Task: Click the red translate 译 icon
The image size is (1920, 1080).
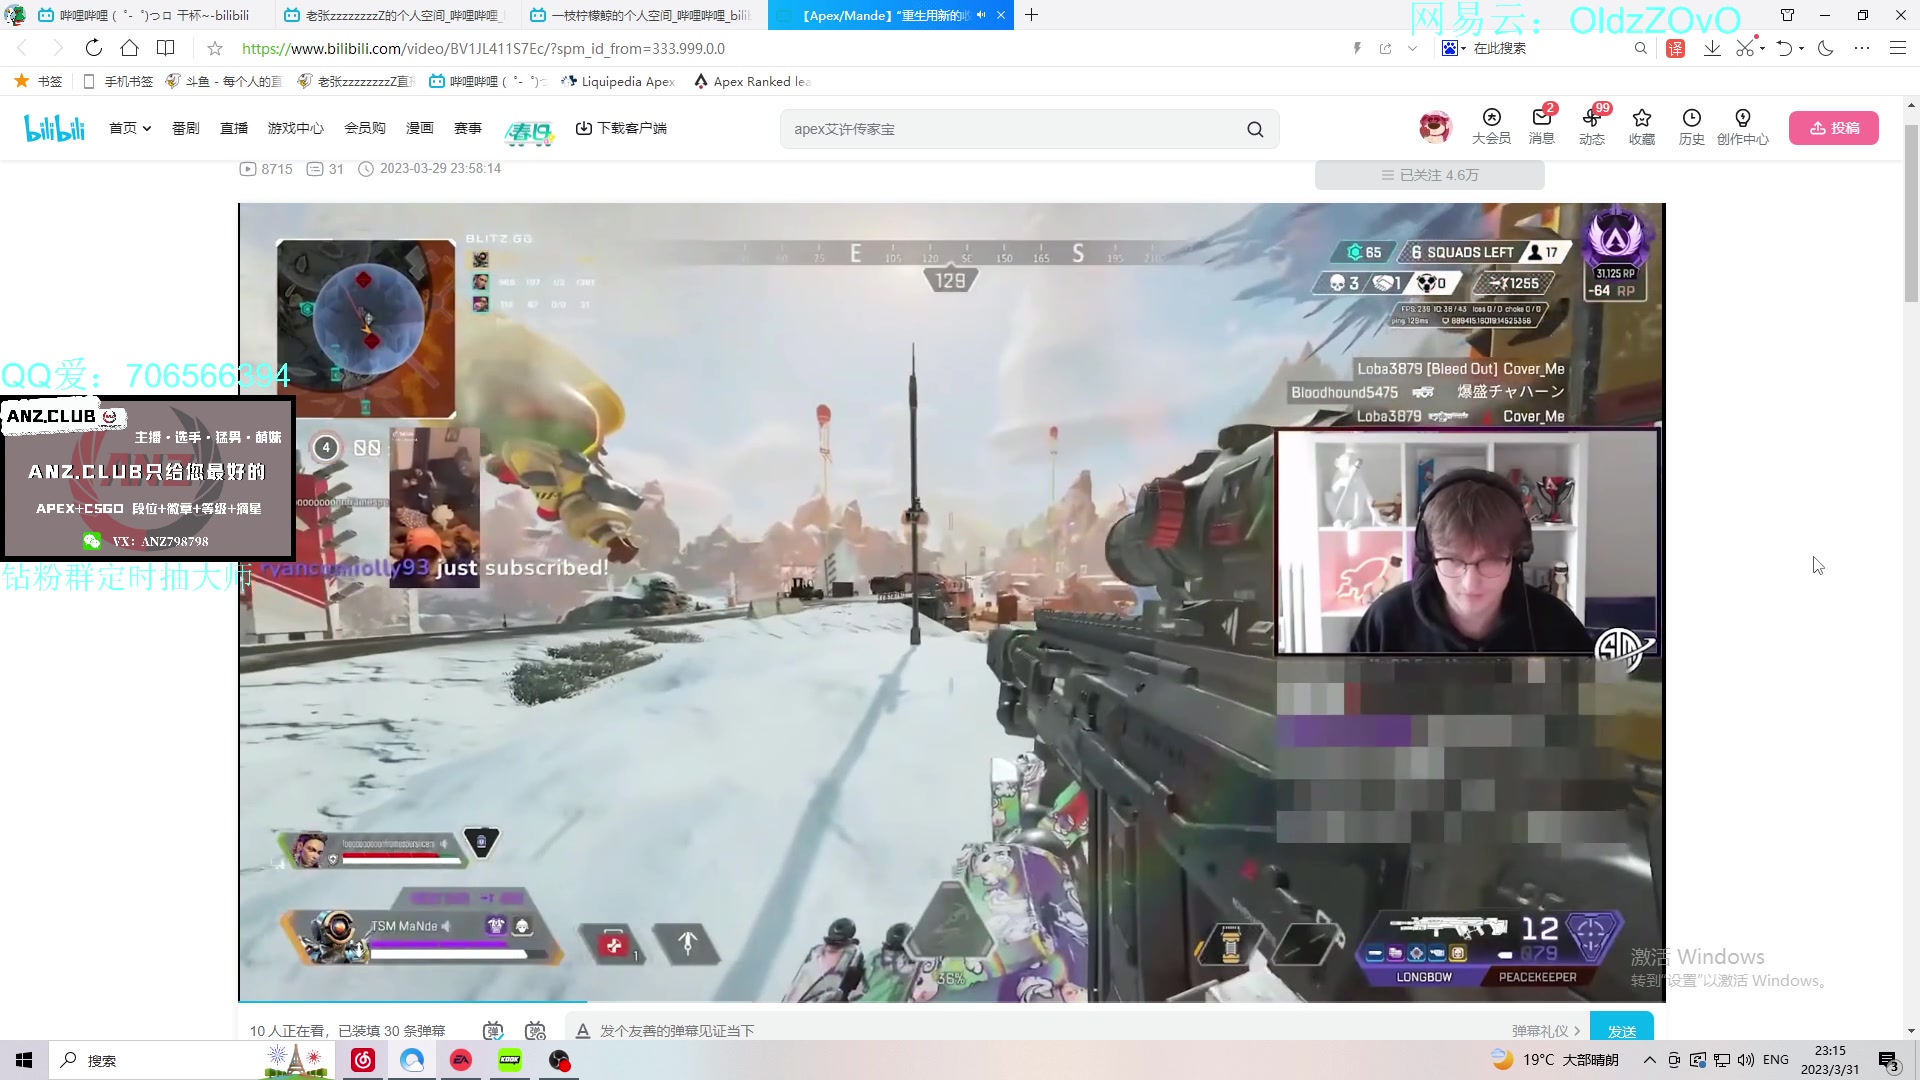Action: tap(1675, 48)
